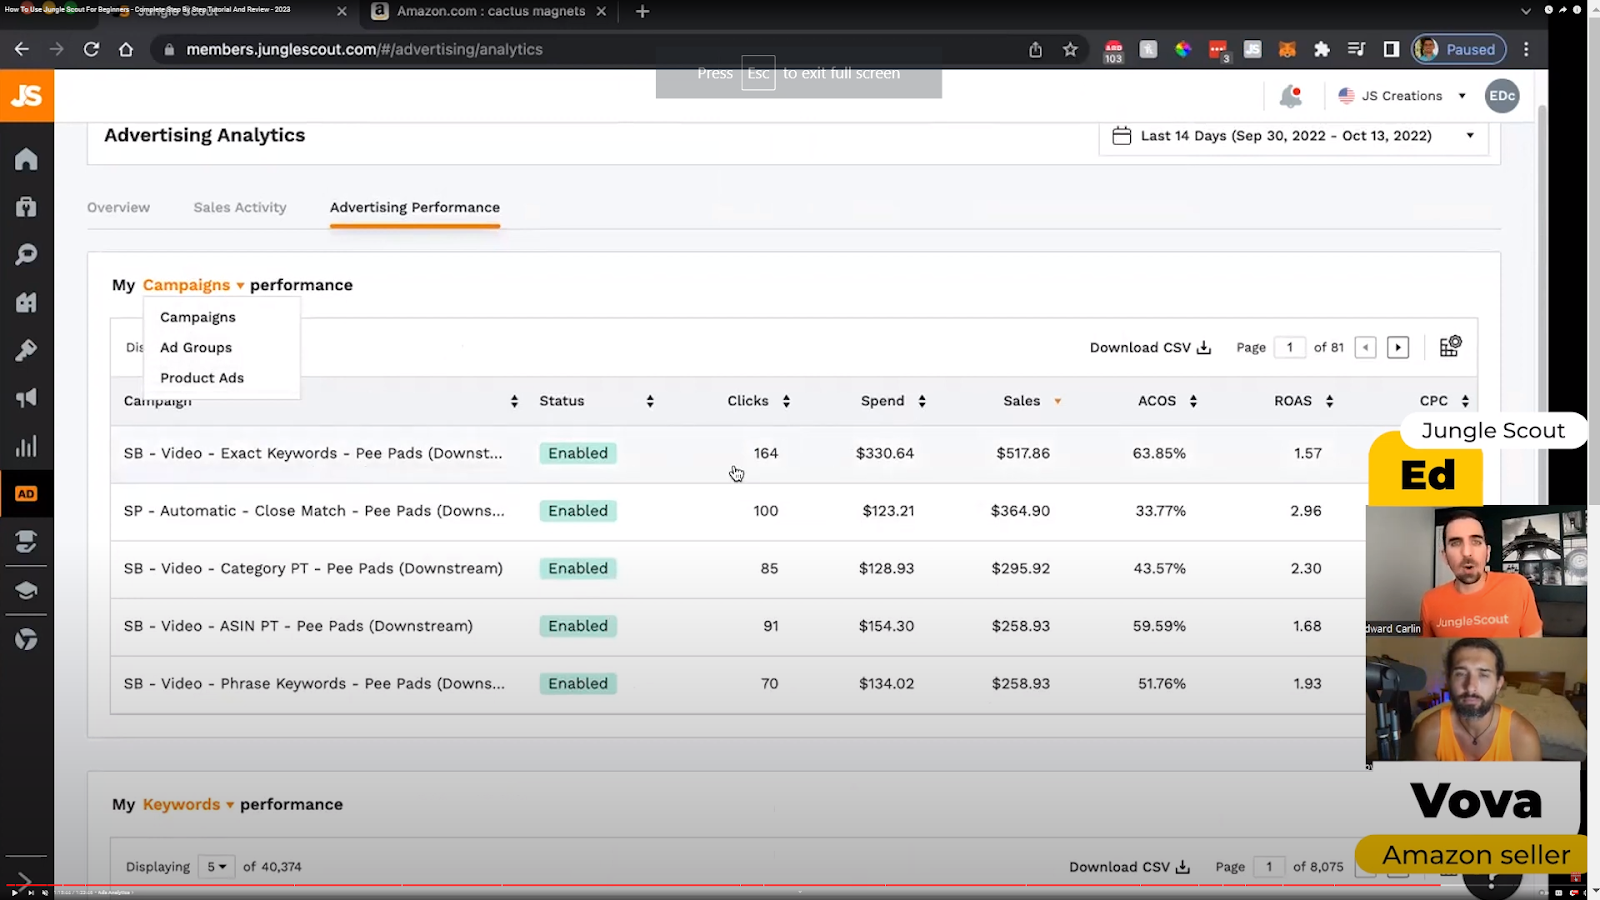1600x900 pixels.
Task: Select the AD advertising sidebar icon
Action: (26, 494)
